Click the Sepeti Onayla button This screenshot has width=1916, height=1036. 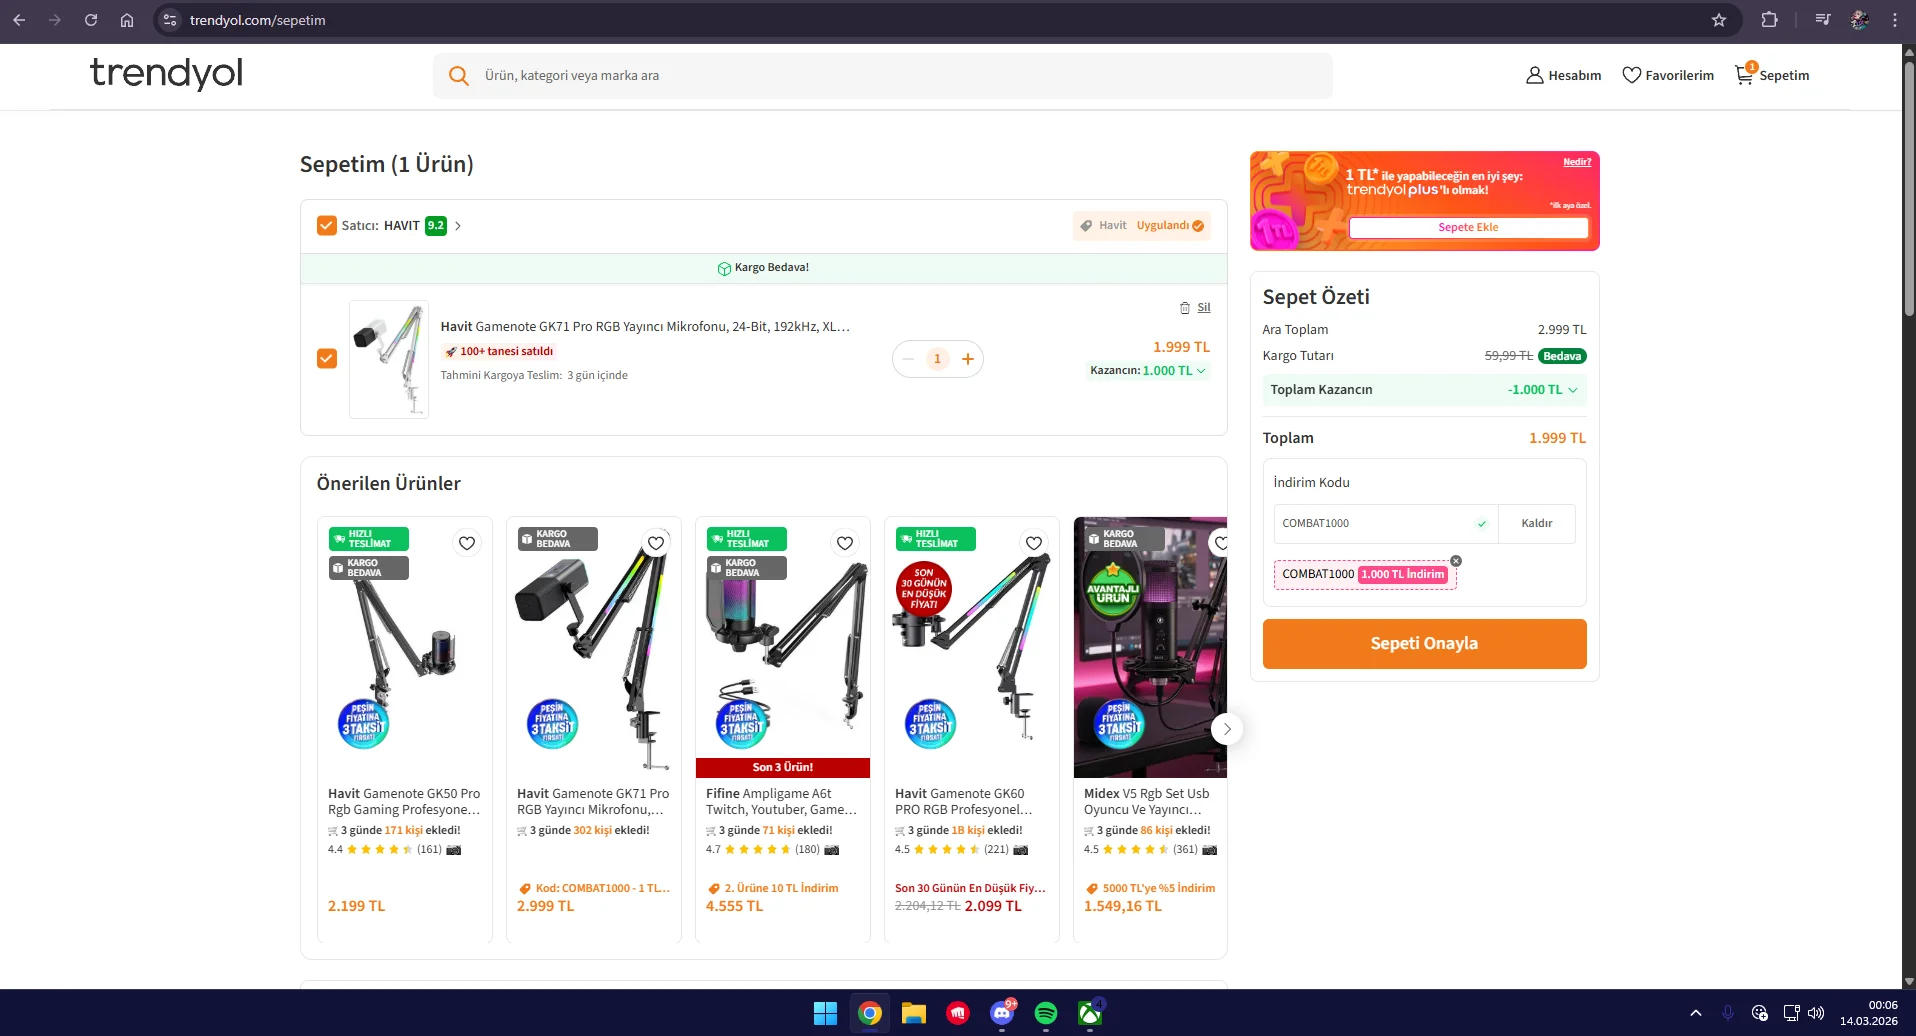(x=1424, y=644)
